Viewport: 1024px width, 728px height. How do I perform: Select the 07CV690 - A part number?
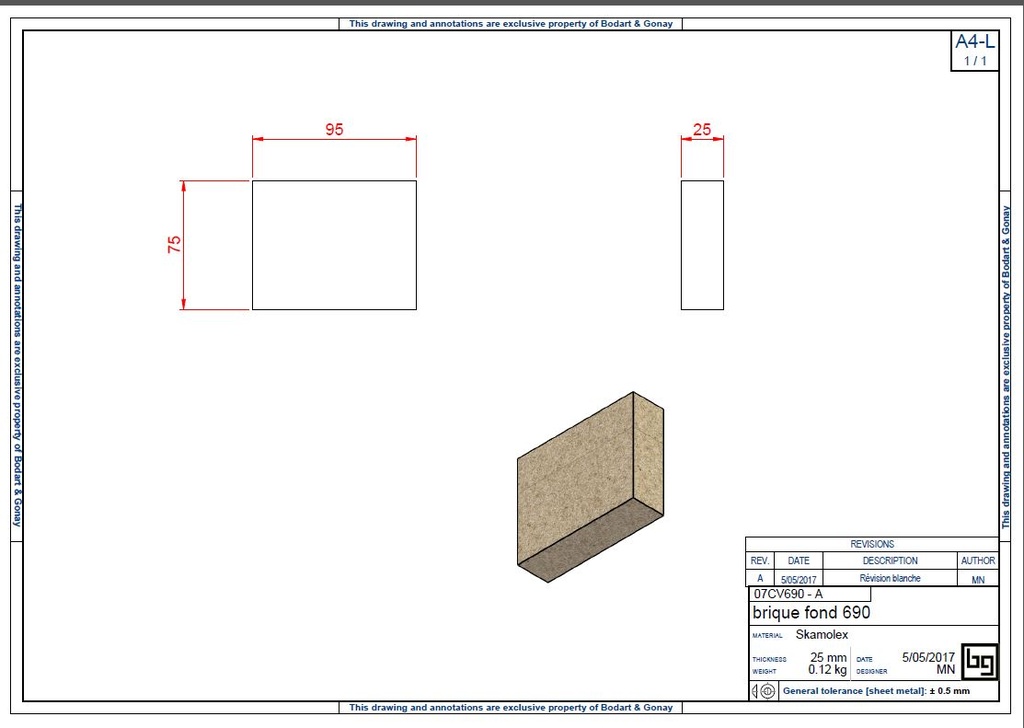point(789,594)
